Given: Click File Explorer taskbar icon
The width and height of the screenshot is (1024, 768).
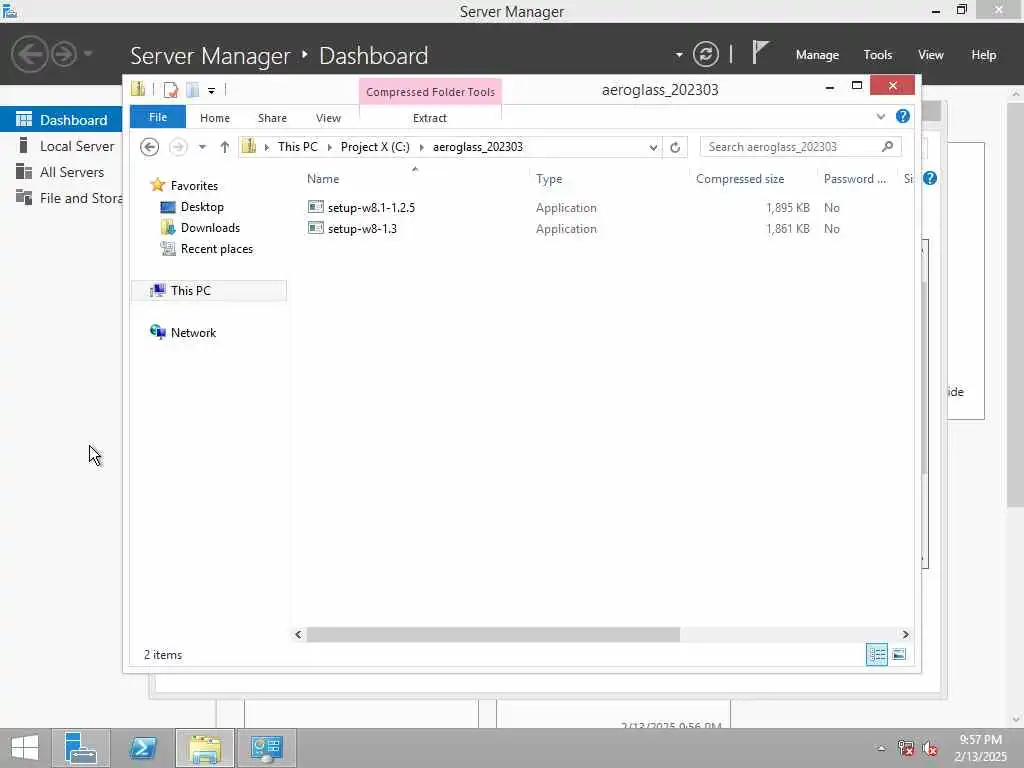Looking at the screenshot, I should [204, 748].
